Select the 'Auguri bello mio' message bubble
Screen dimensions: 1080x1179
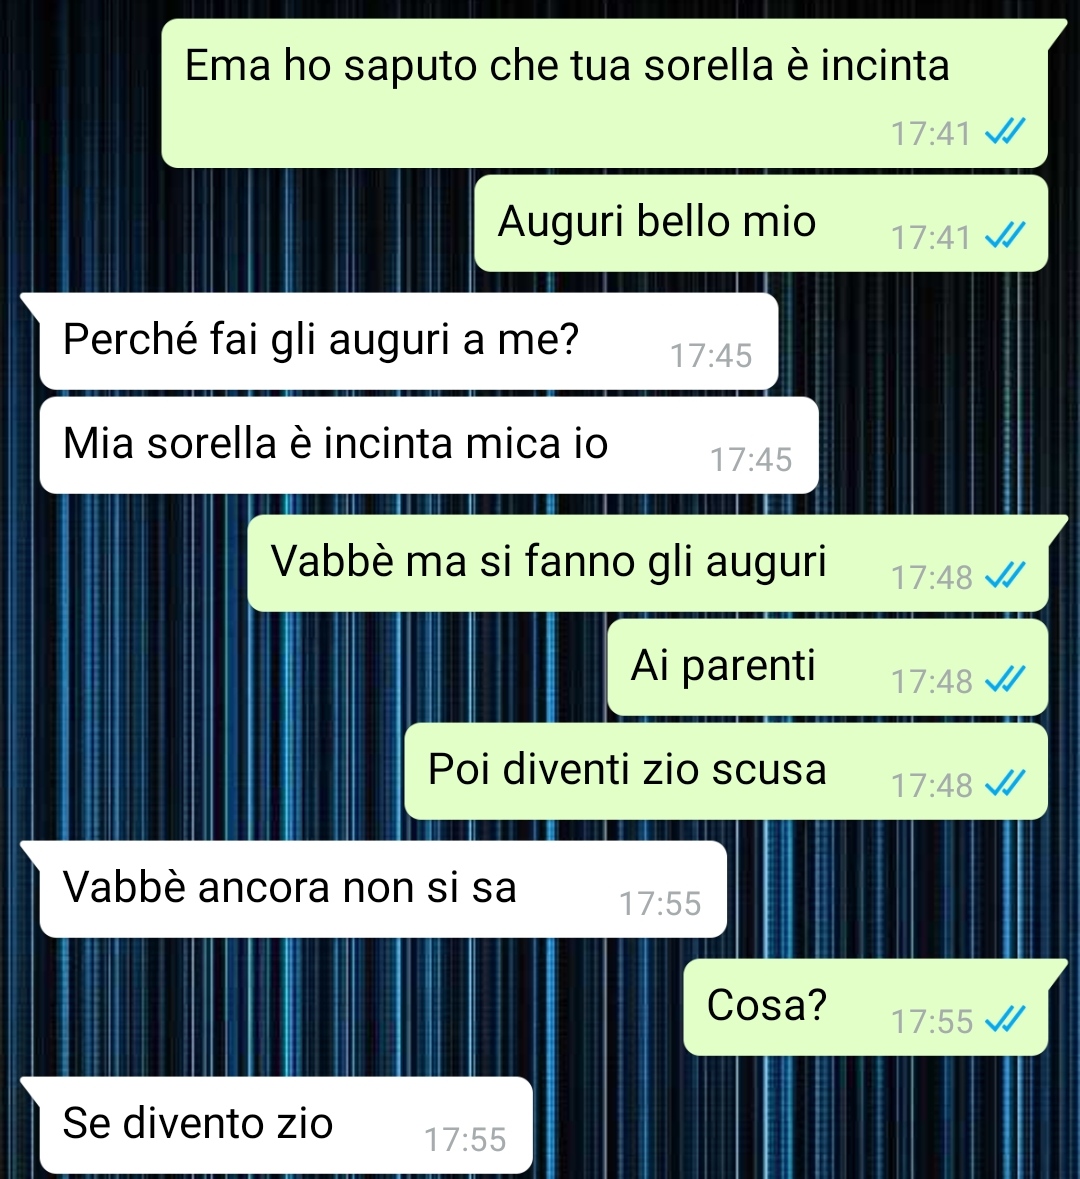(x=761, y=223)
